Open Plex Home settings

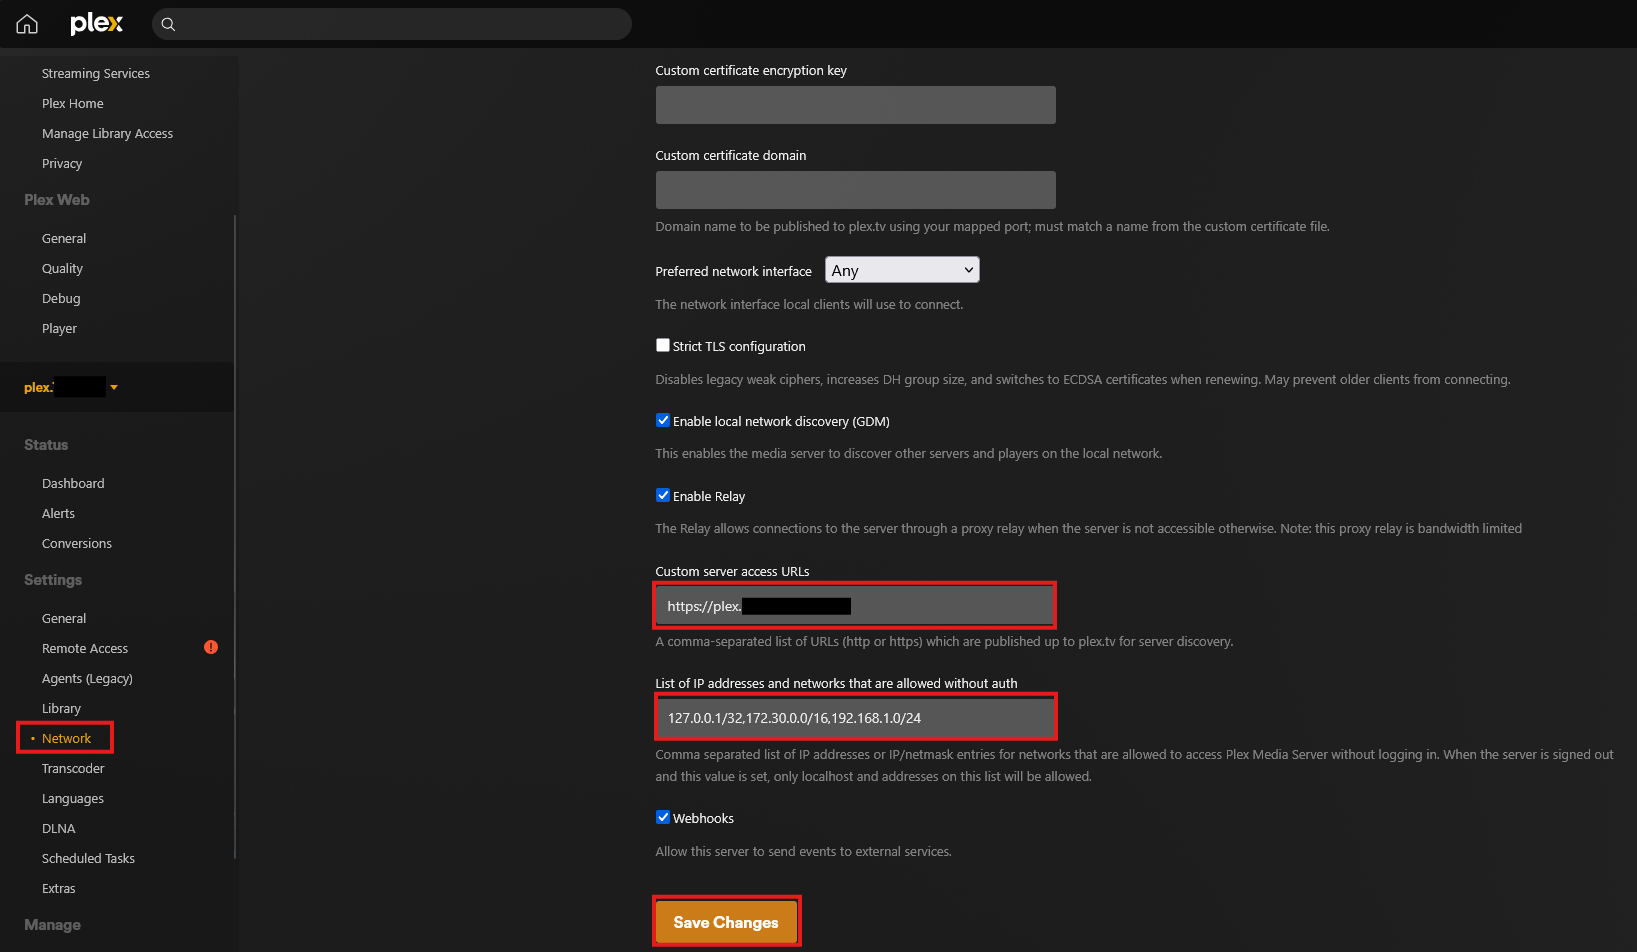pos(73,103)
